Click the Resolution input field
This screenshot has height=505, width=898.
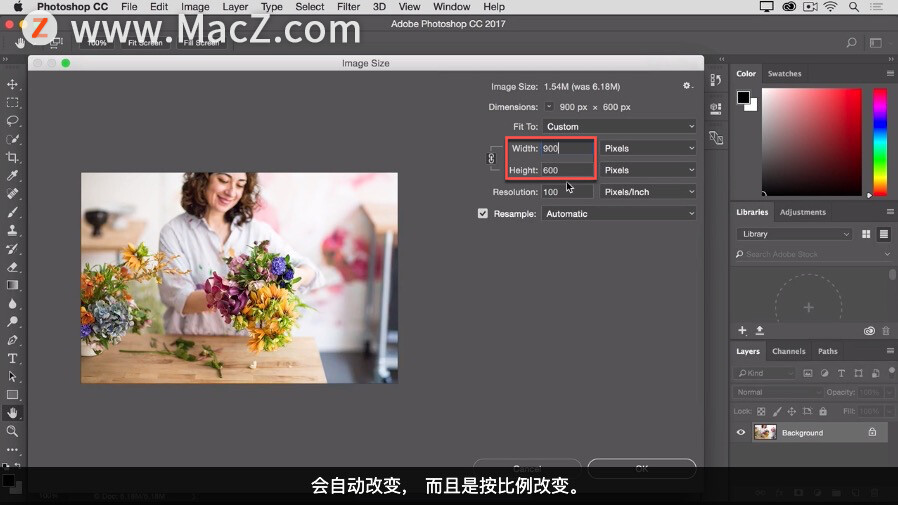[x=568, y=192]
